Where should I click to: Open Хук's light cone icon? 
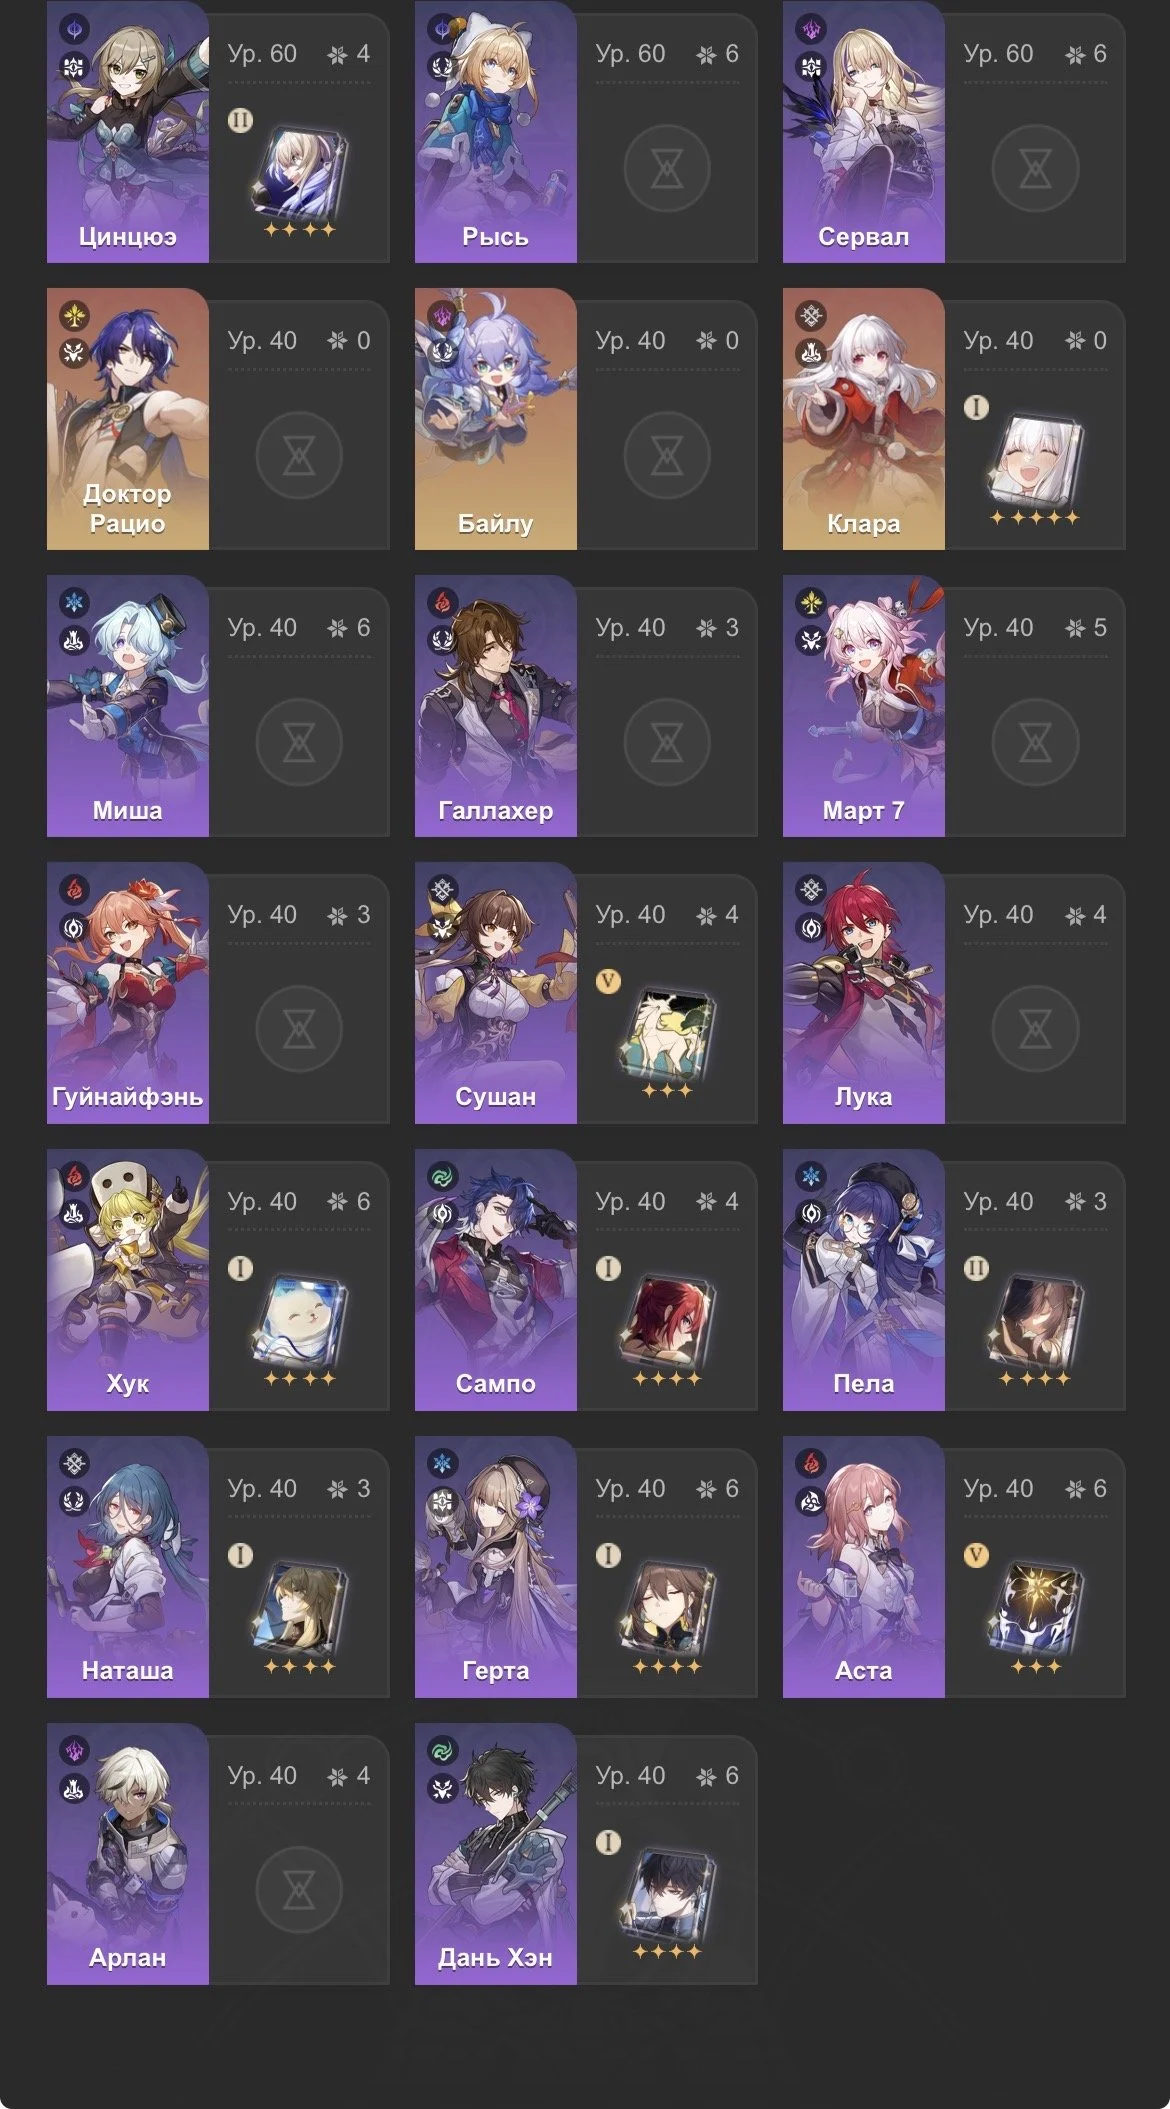point(300,1324)
